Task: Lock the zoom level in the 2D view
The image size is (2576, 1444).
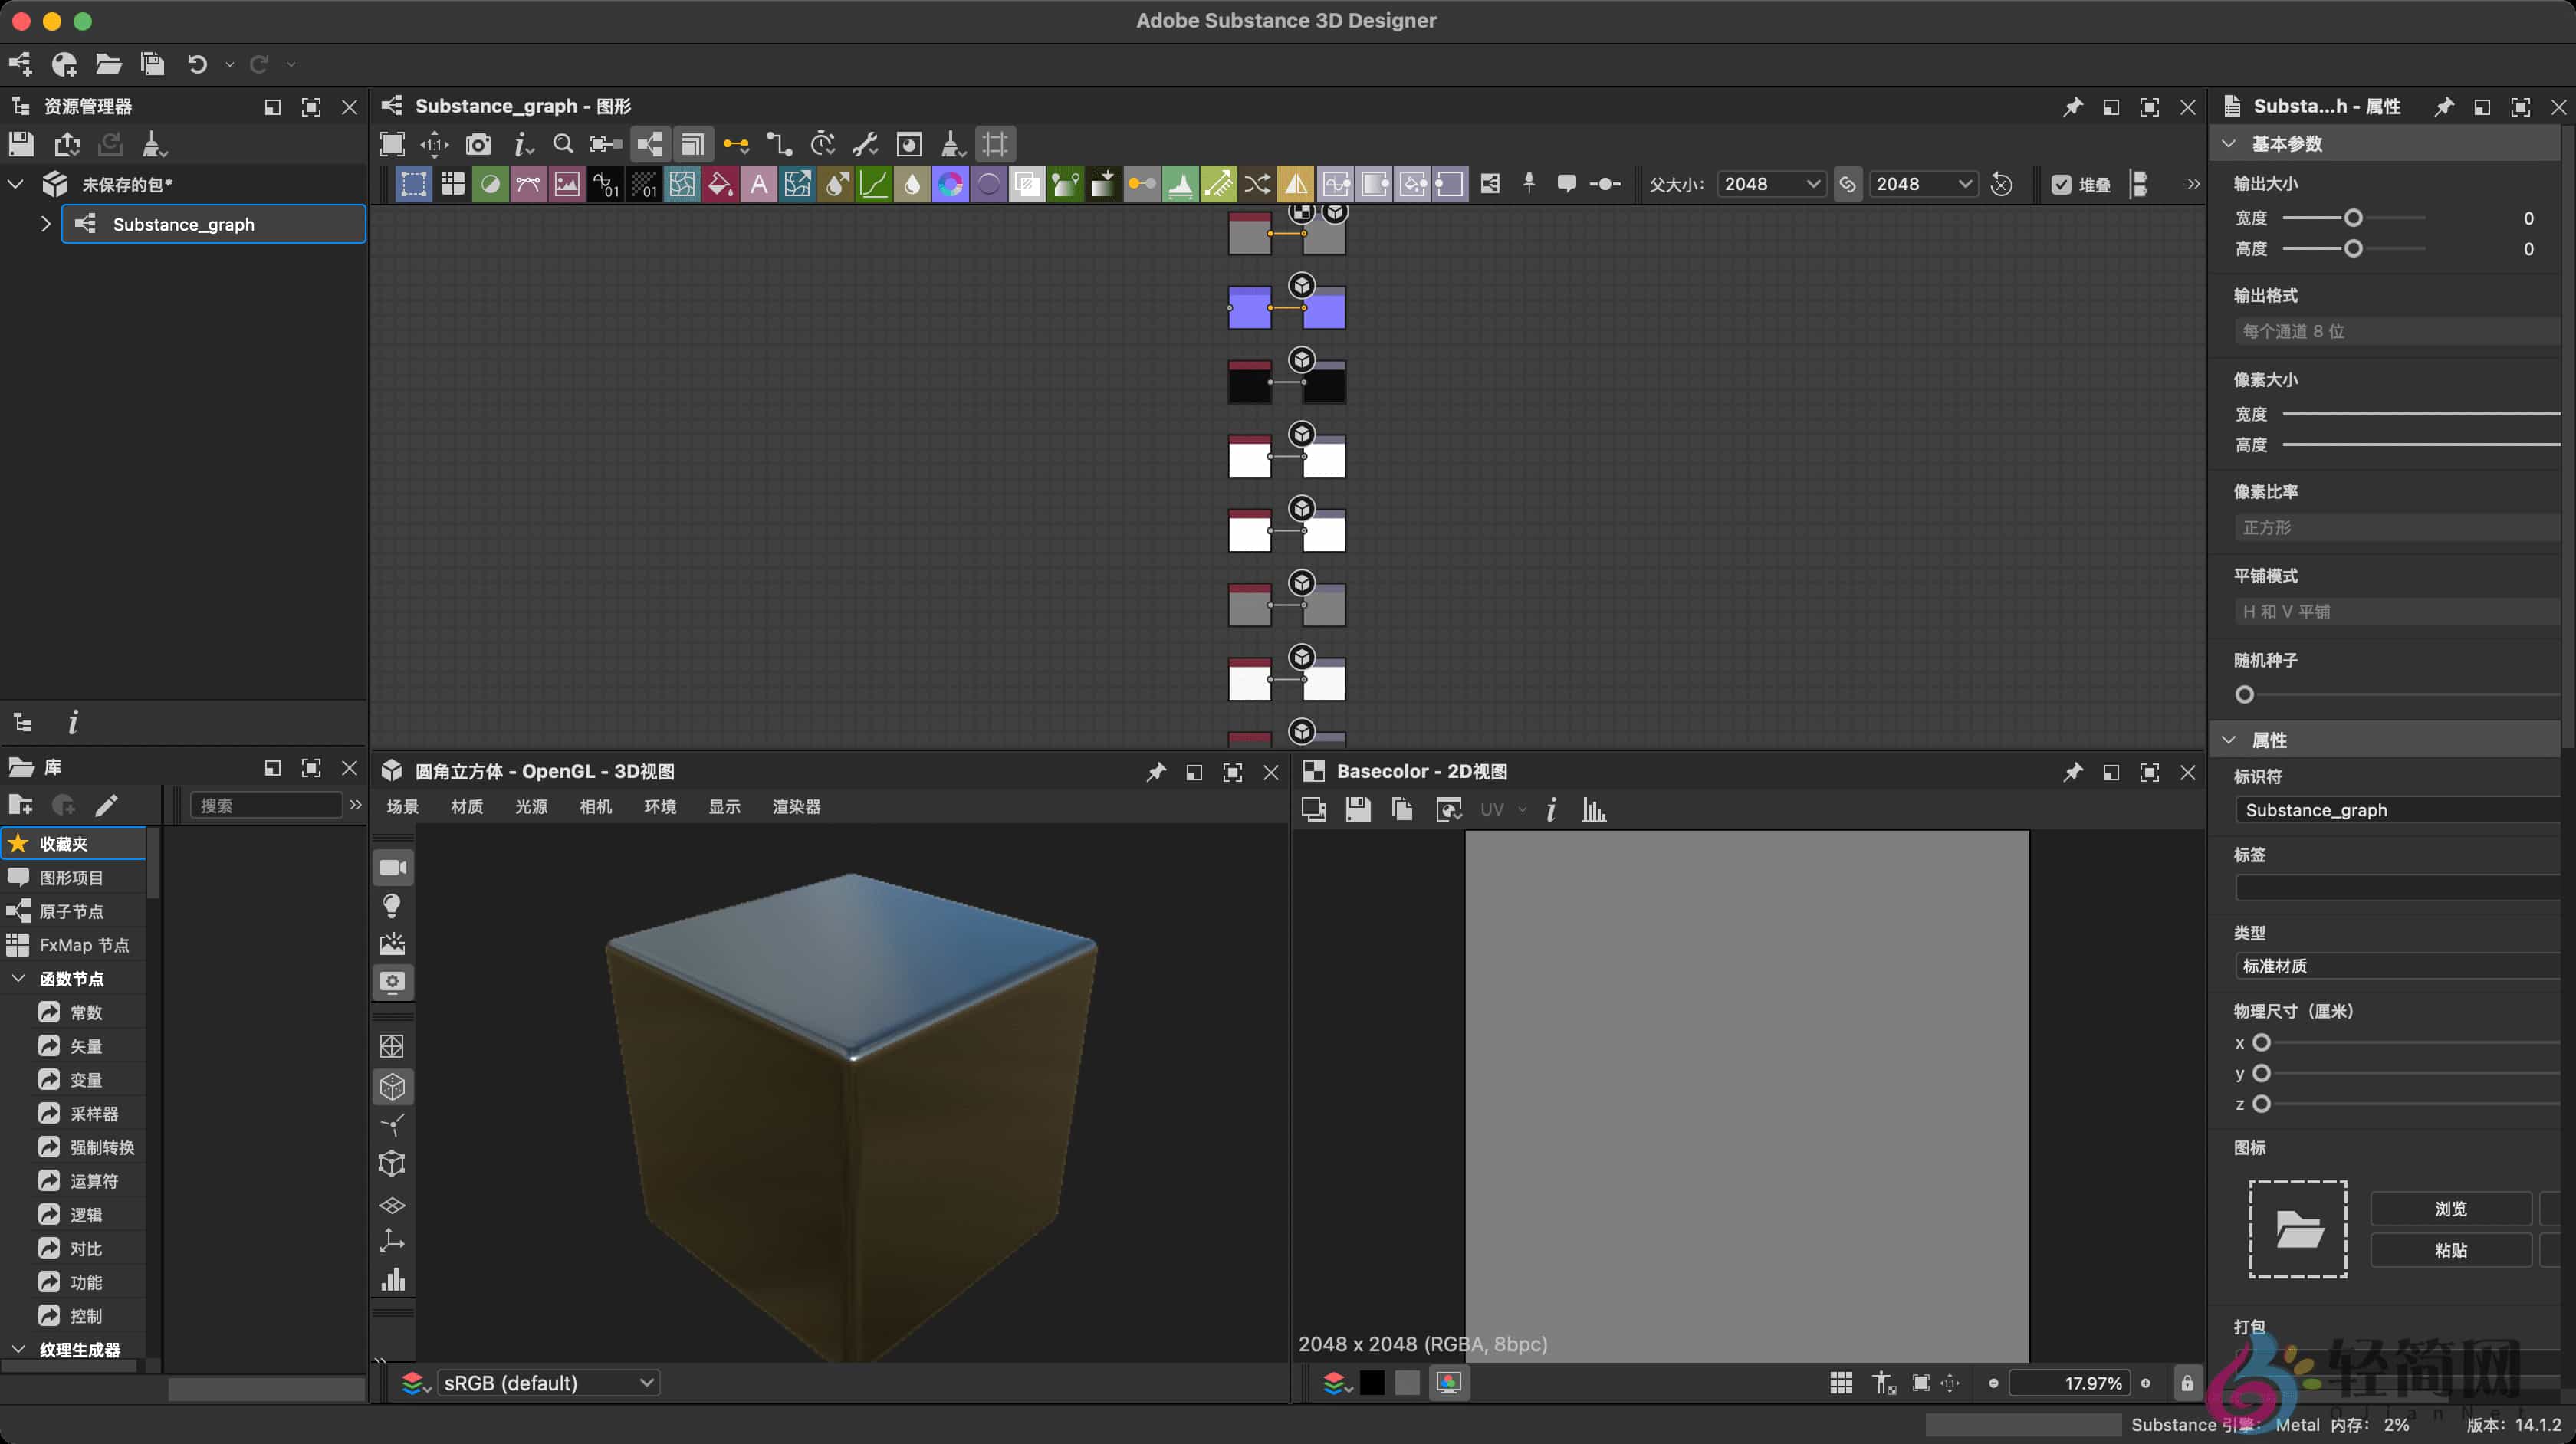Action: tap(2187, 1383)
